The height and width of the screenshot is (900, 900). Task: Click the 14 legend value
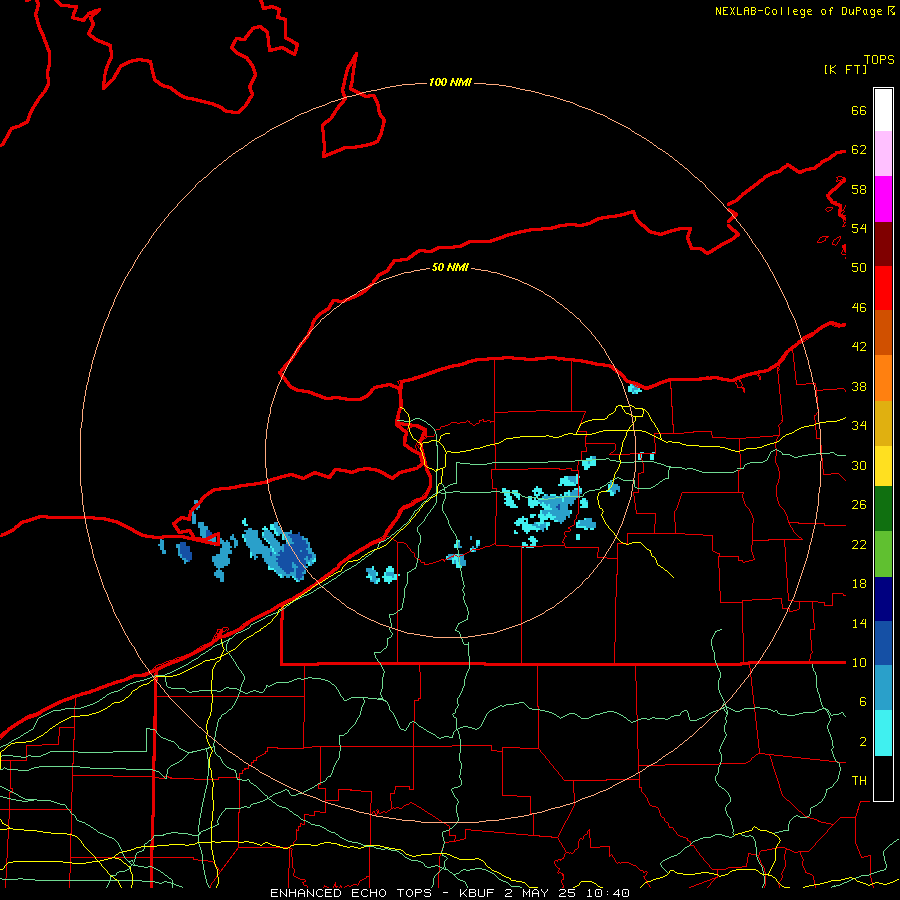[859, 624]
